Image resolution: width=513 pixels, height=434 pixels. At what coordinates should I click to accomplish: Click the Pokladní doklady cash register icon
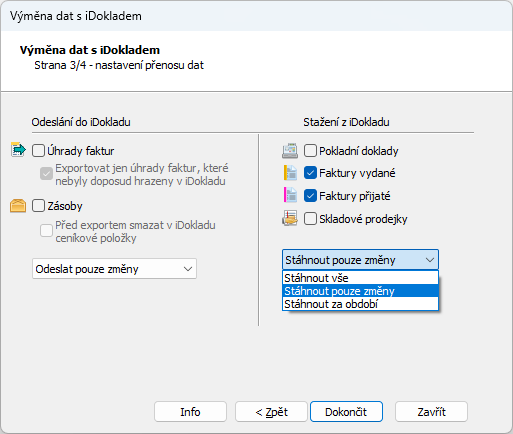290,151
